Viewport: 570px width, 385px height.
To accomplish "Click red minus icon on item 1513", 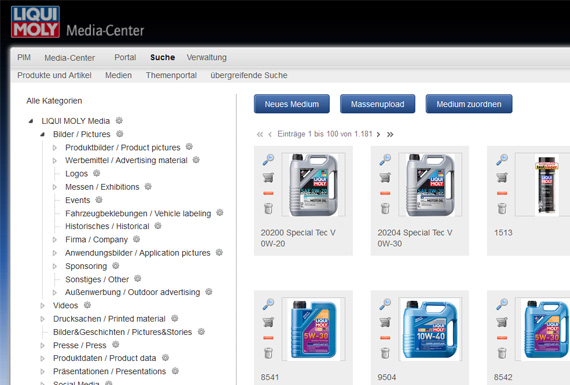I will [502, 193].
